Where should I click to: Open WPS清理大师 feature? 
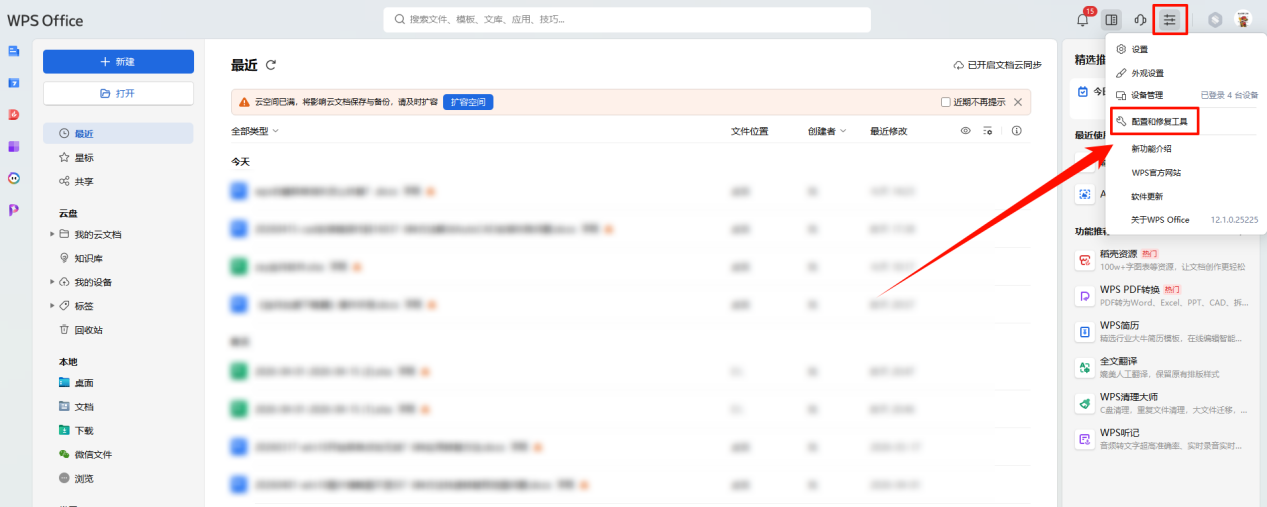(1161, 403)
